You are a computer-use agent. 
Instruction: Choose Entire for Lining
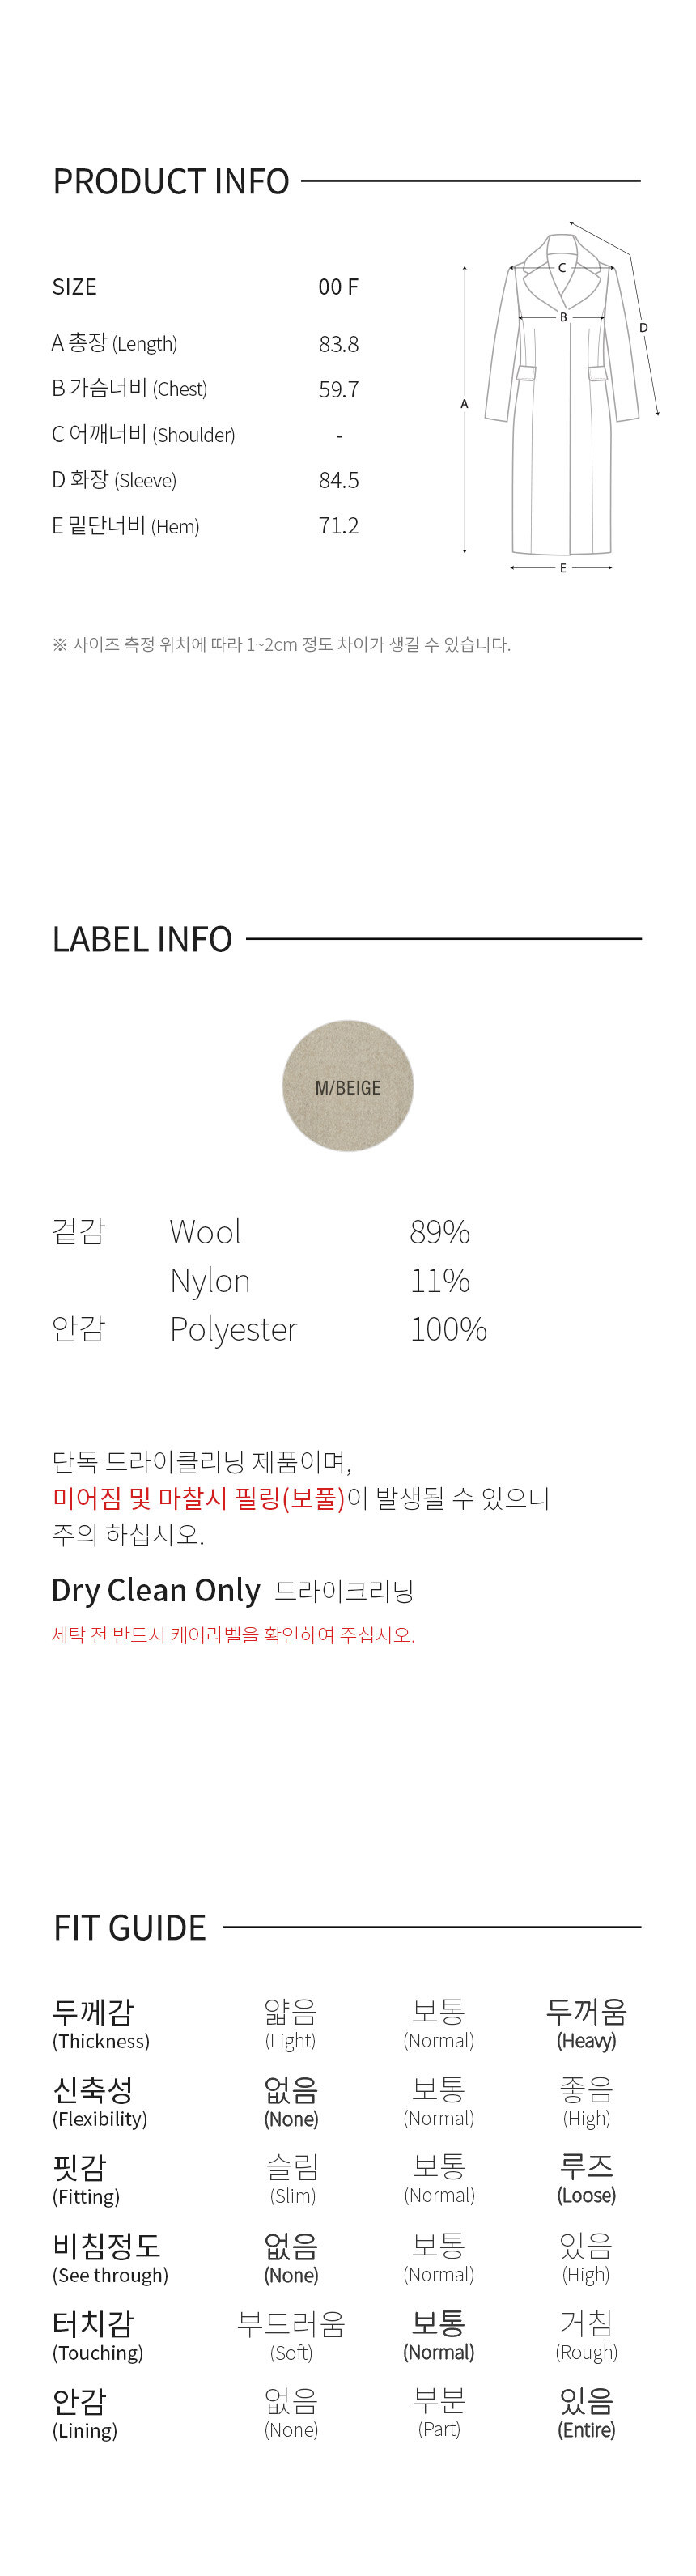pyautogui.click(x=587, y=2414)
